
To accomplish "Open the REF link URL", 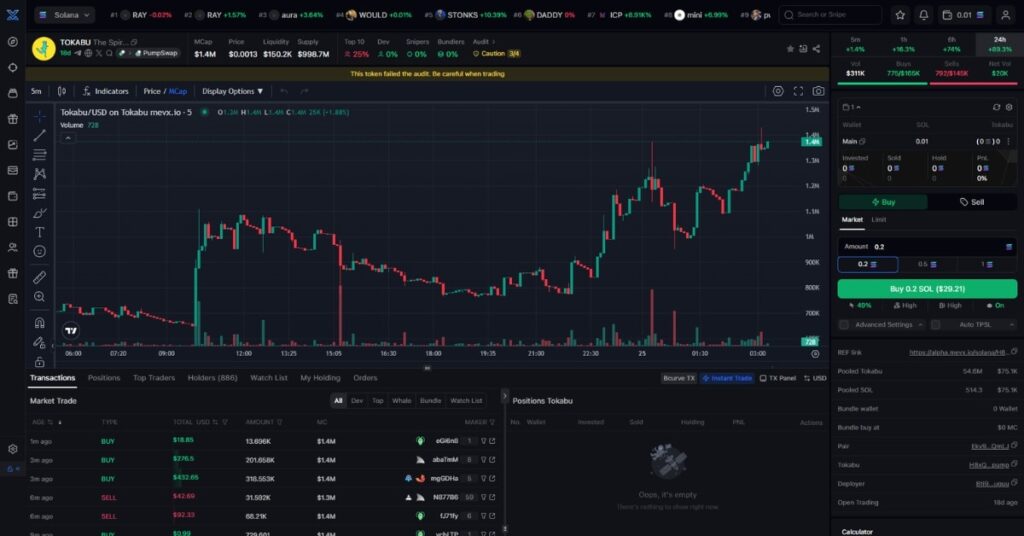I will pyautogui.click(x=958, y=353).
